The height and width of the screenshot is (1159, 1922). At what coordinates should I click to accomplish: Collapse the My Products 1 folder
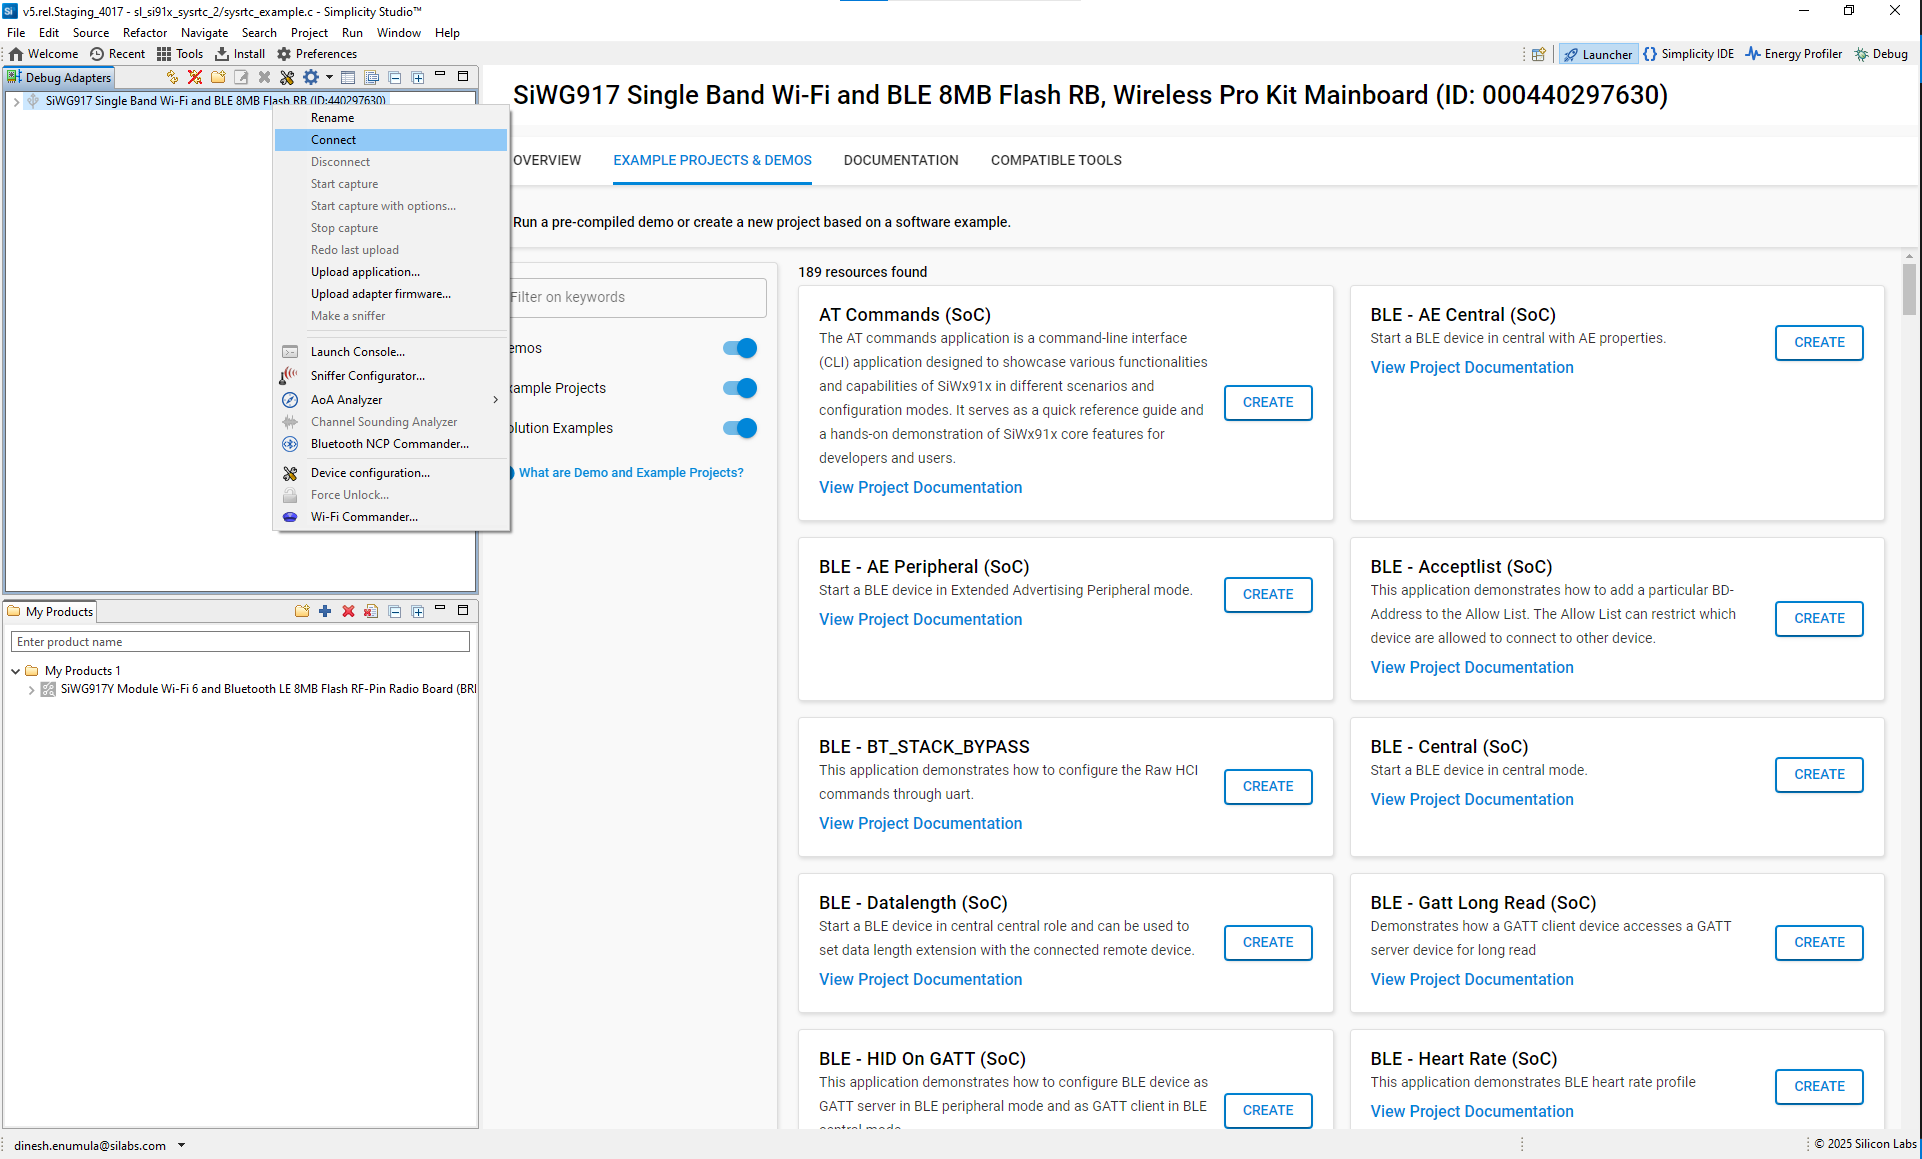tap(16, 671)
